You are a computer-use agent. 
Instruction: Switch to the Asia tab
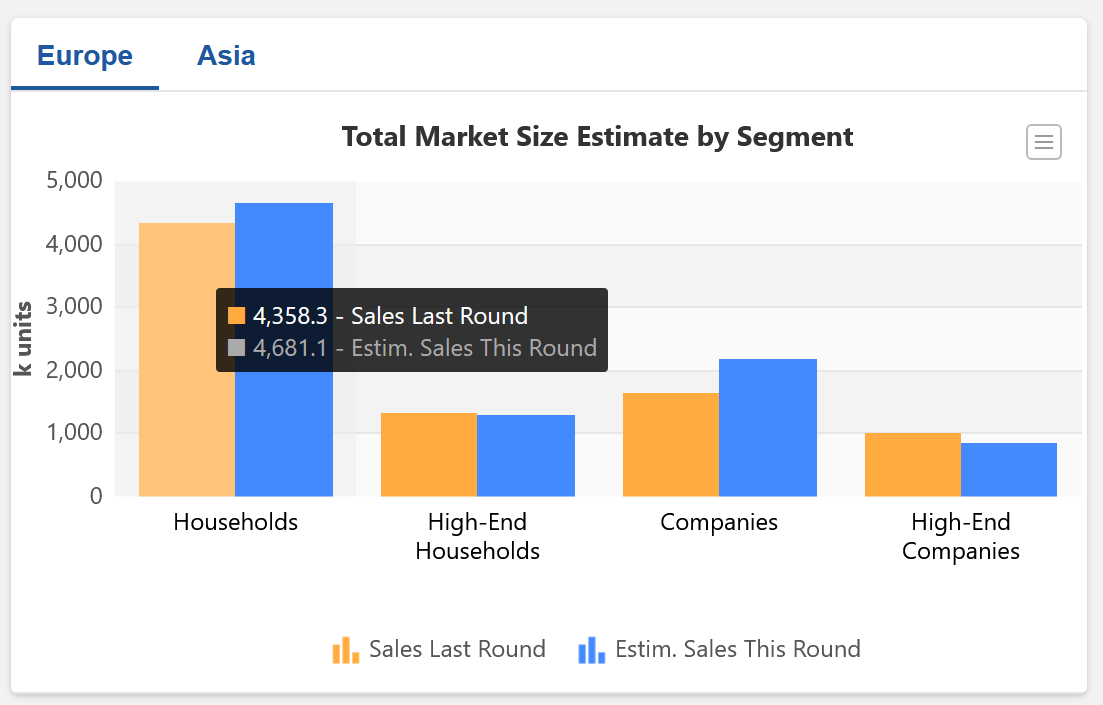[226, 55]
